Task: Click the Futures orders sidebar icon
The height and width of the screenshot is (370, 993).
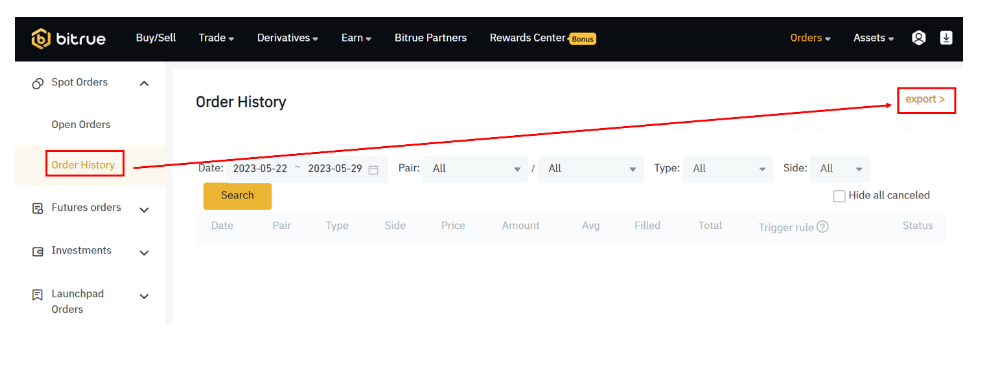Action: [x=37, y=208]
